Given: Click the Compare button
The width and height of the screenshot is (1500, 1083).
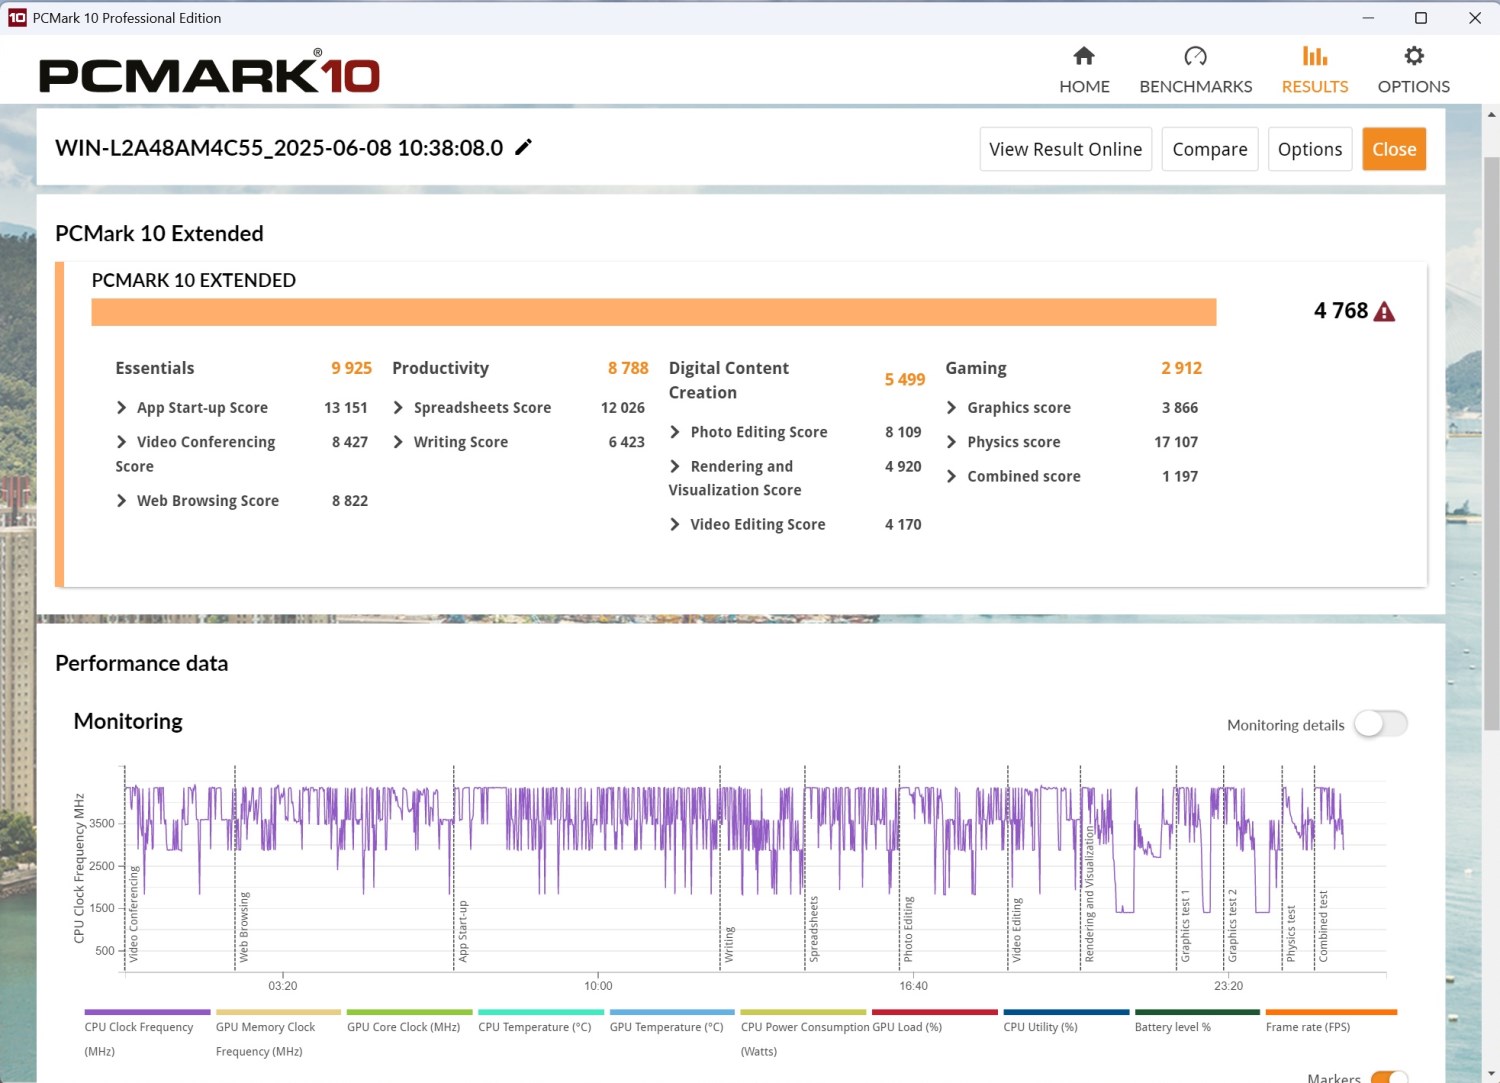Looking at the screenshot, I should [1210, 149].
